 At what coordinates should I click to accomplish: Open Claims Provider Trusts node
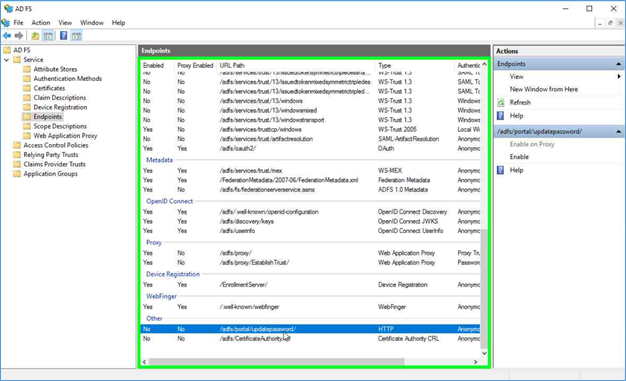tap(54, 165)
